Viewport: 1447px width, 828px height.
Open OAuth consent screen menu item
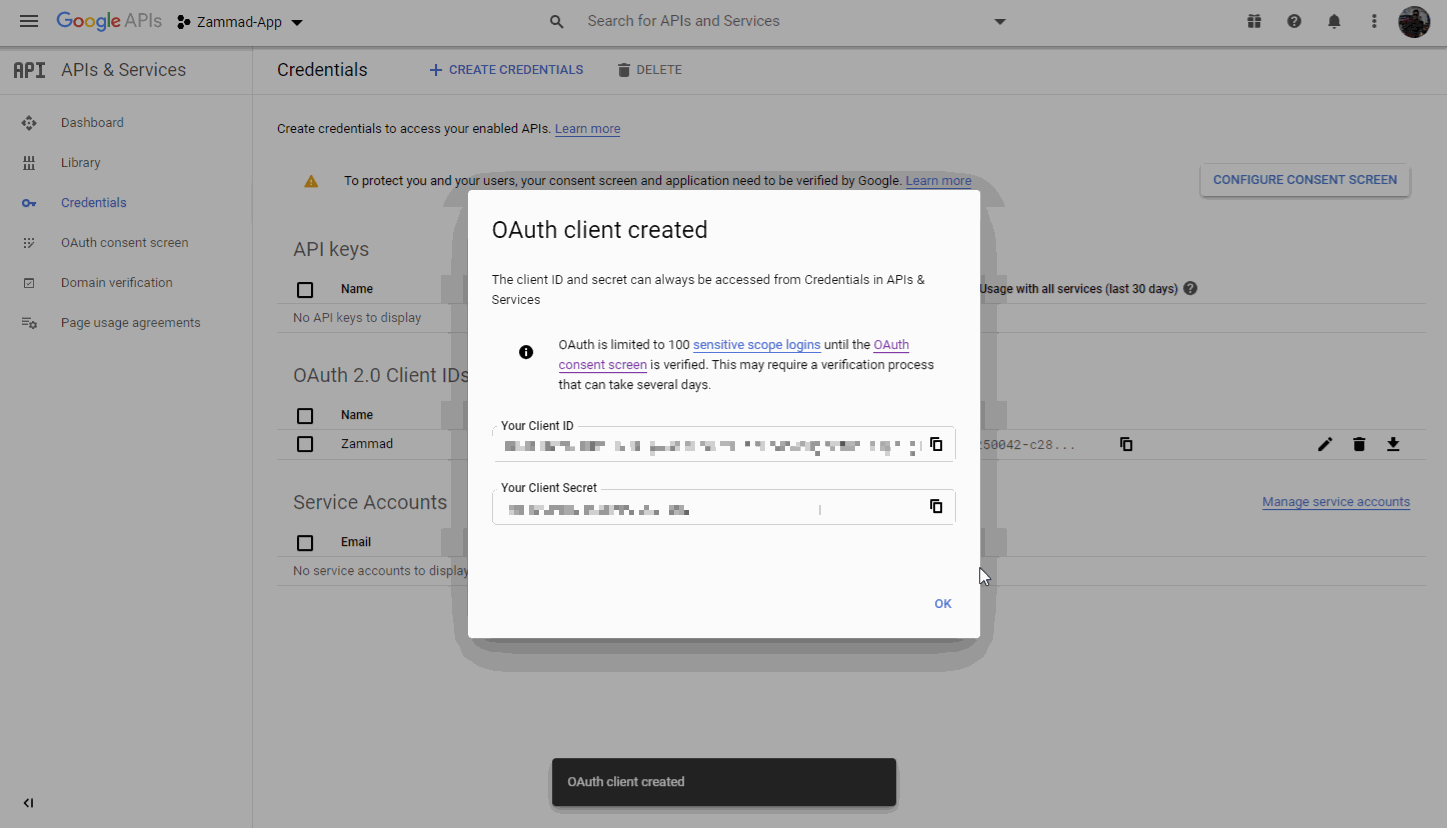click(x=124, y=243)
